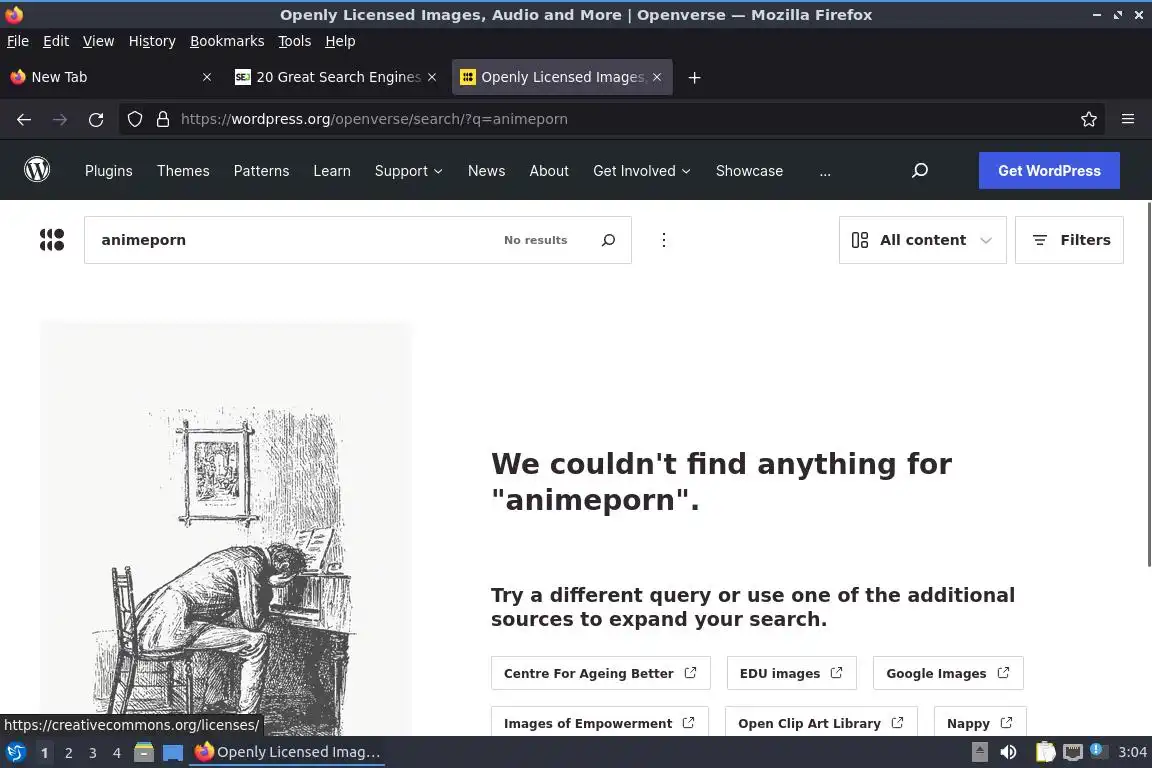Open the Tools menu

(295, 41)
